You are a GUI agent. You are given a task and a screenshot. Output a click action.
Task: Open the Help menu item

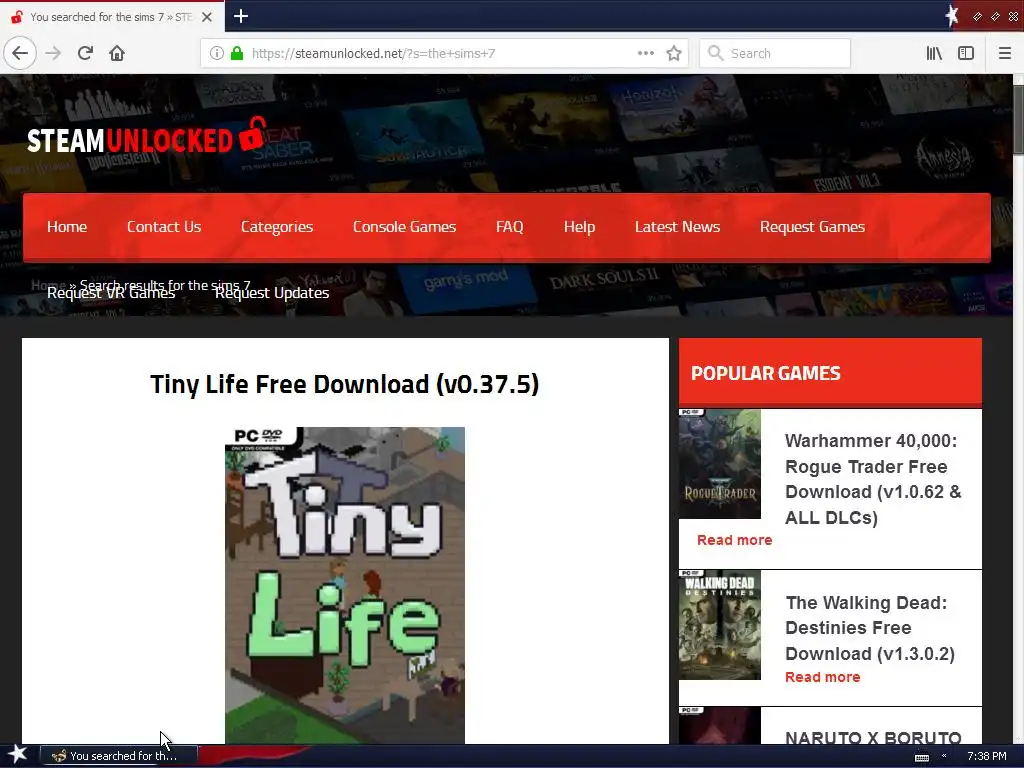(x=579, y=227)
